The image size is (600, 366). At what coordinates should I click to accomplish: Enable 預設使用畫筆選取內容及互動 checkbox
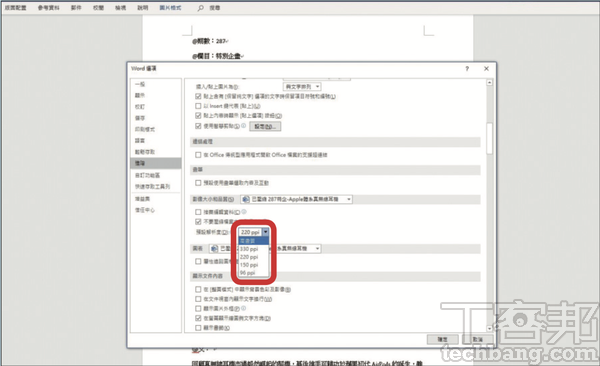coord(198,183)
